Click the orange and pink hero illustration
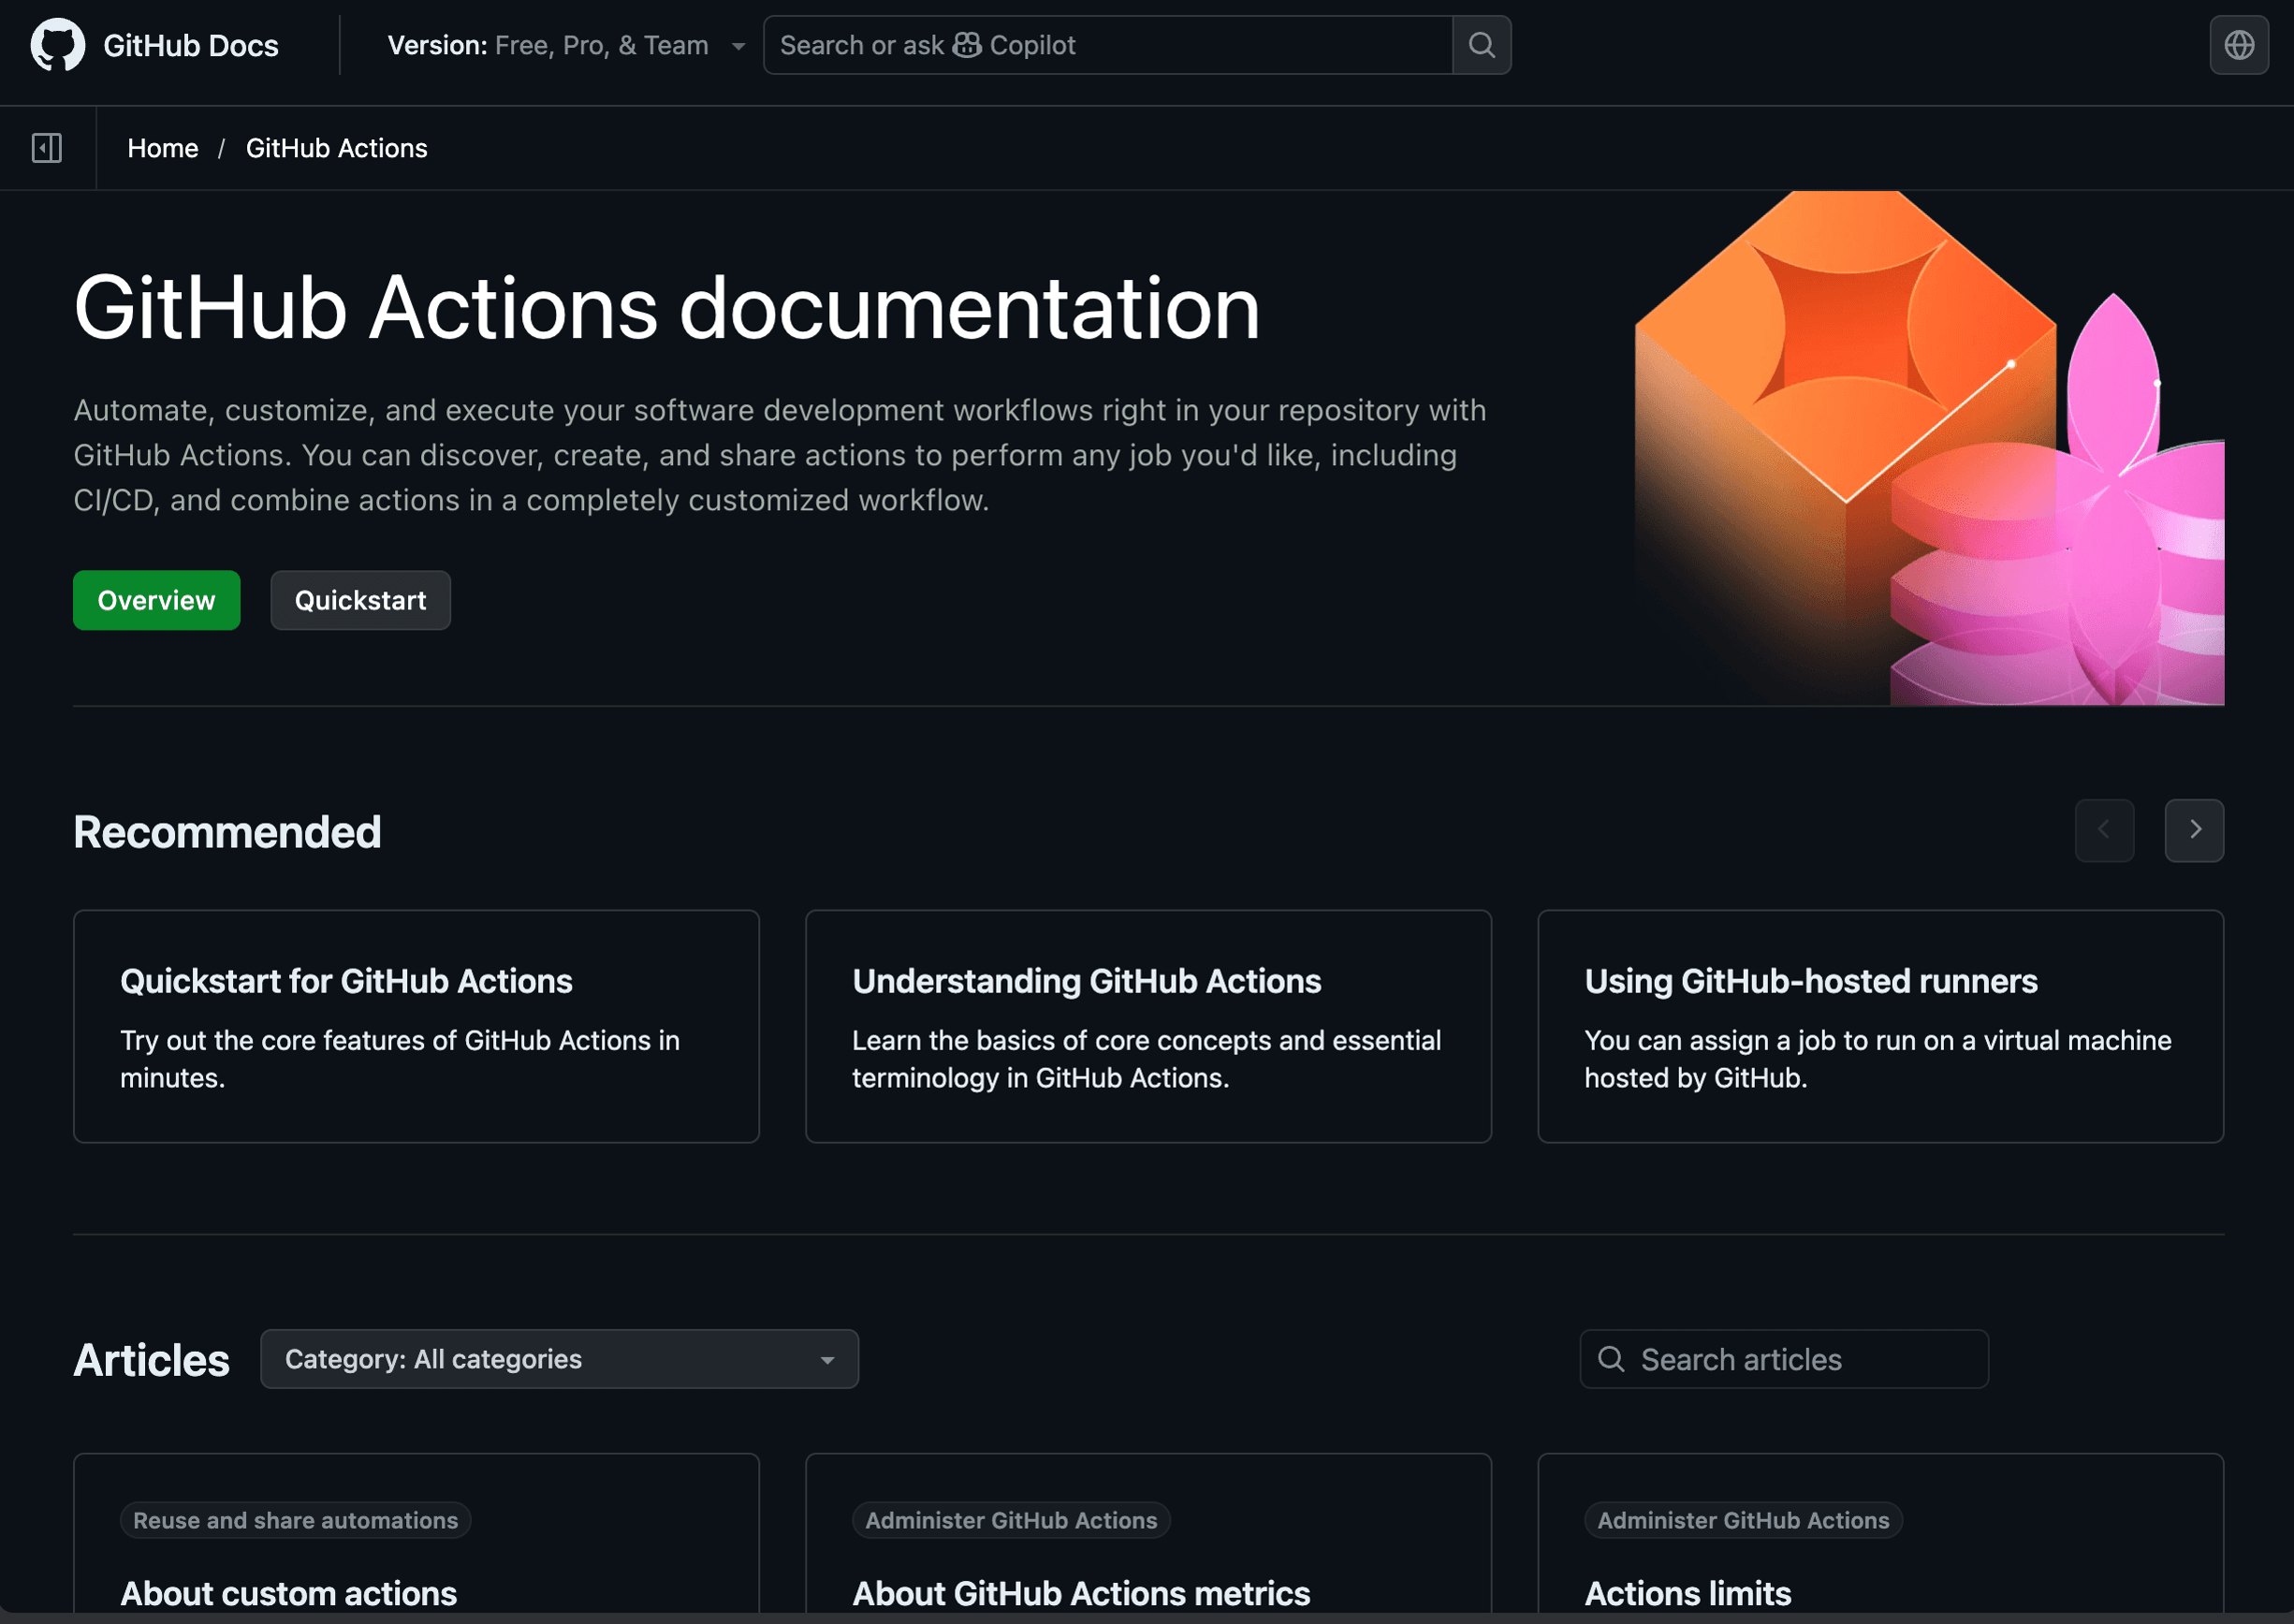Viewport: 2294px width, 1624px height. point(1929,448)
